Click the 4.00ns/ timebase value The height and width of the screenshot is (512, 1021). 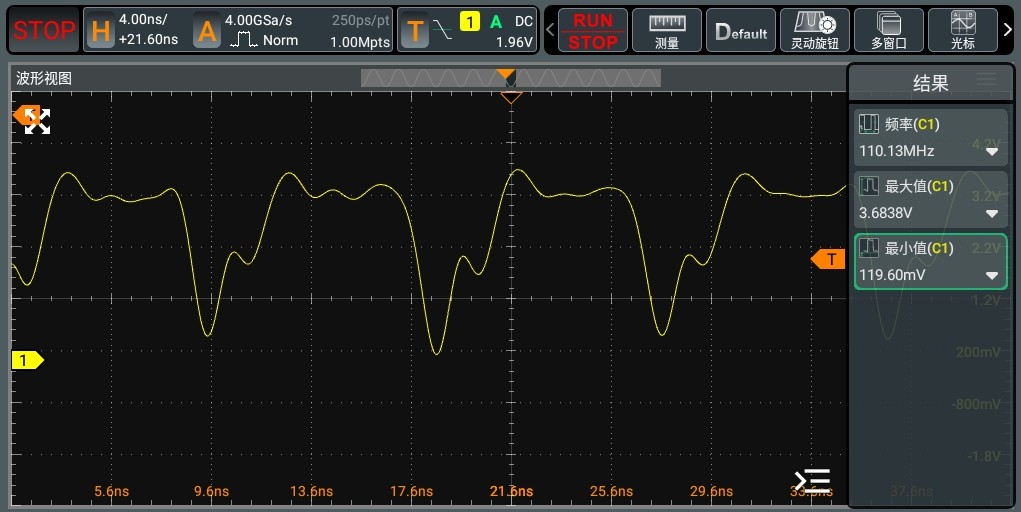tap(143, 20)
